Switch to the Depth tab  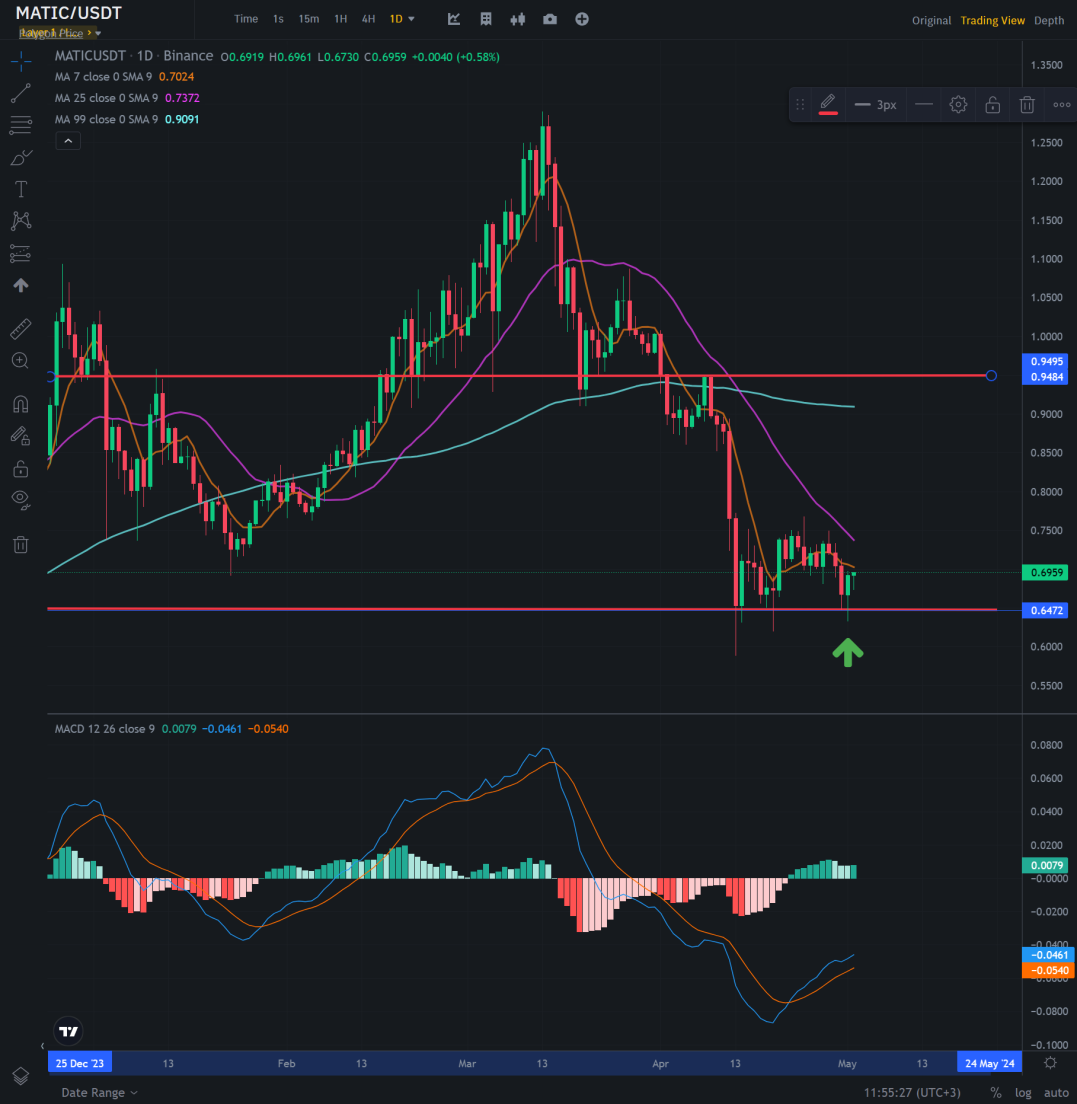pyautogui.click(x=1048, y=19)
